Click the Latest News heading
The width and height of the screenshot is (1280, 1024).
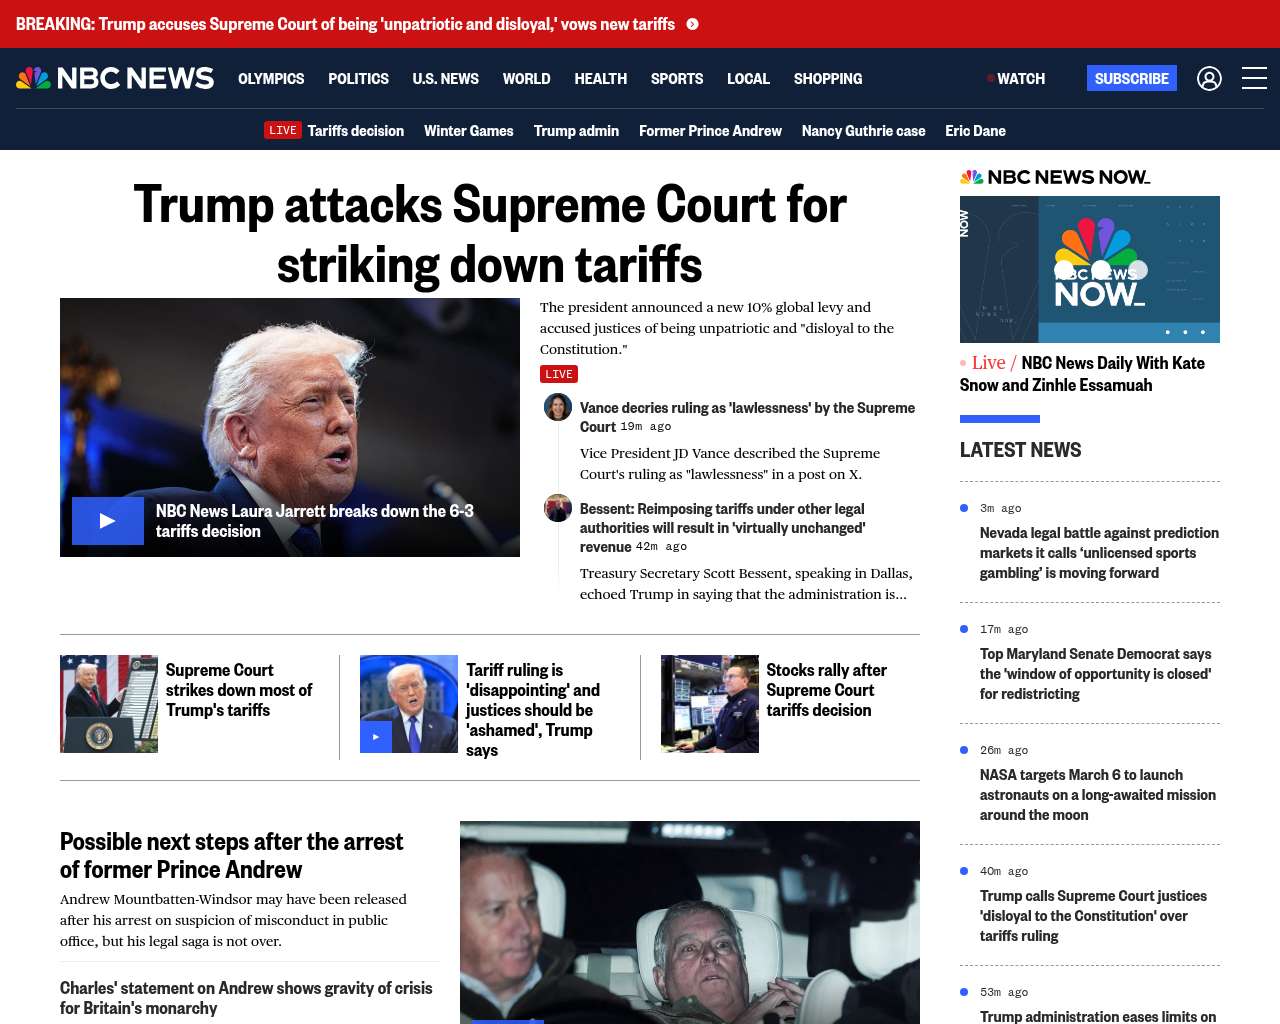(x=1021, y=450)
